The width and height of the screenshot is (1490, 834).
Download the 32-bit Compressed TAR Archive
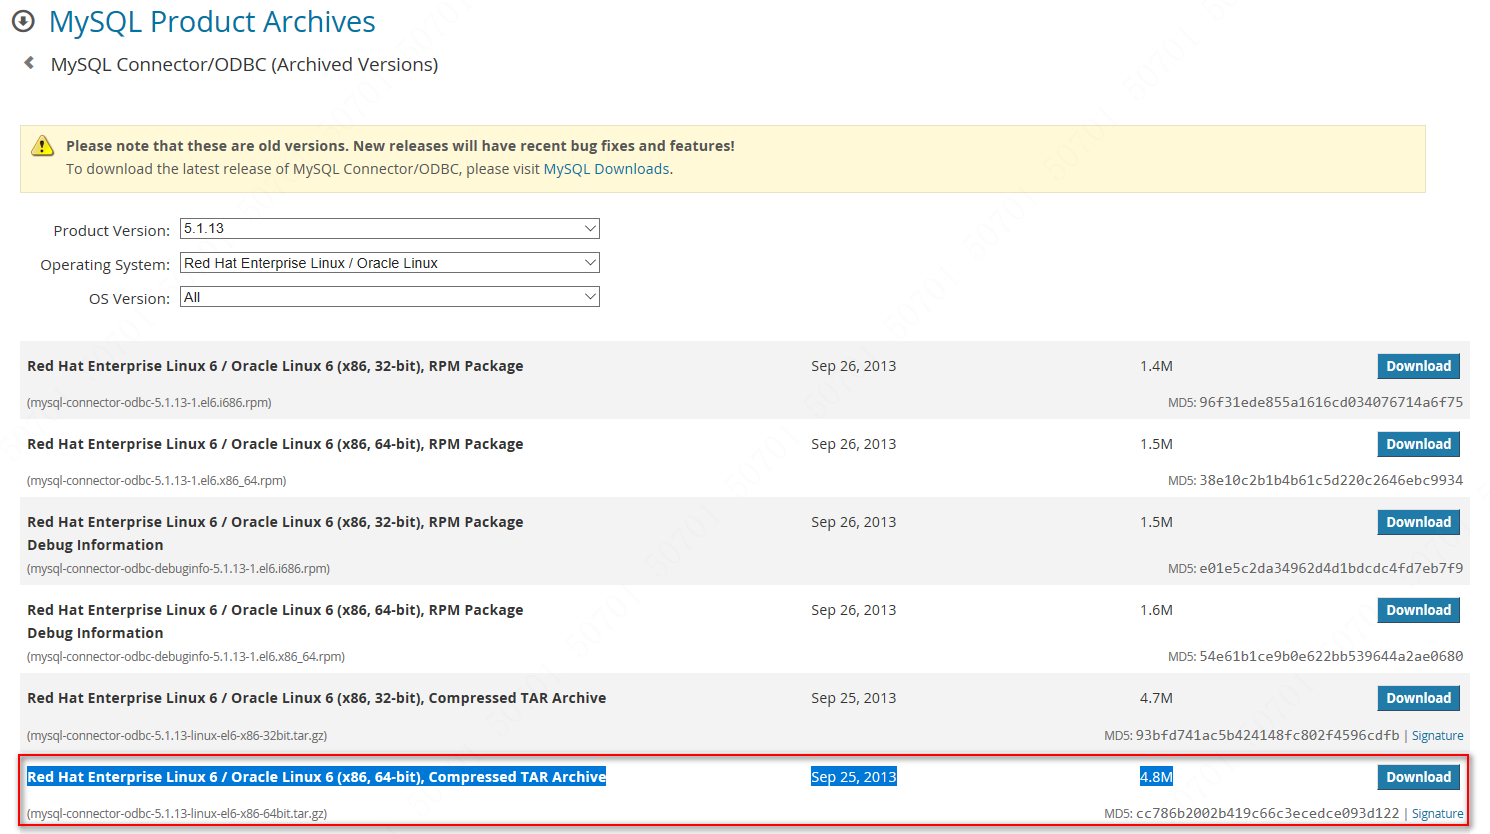click(1418, 698)
